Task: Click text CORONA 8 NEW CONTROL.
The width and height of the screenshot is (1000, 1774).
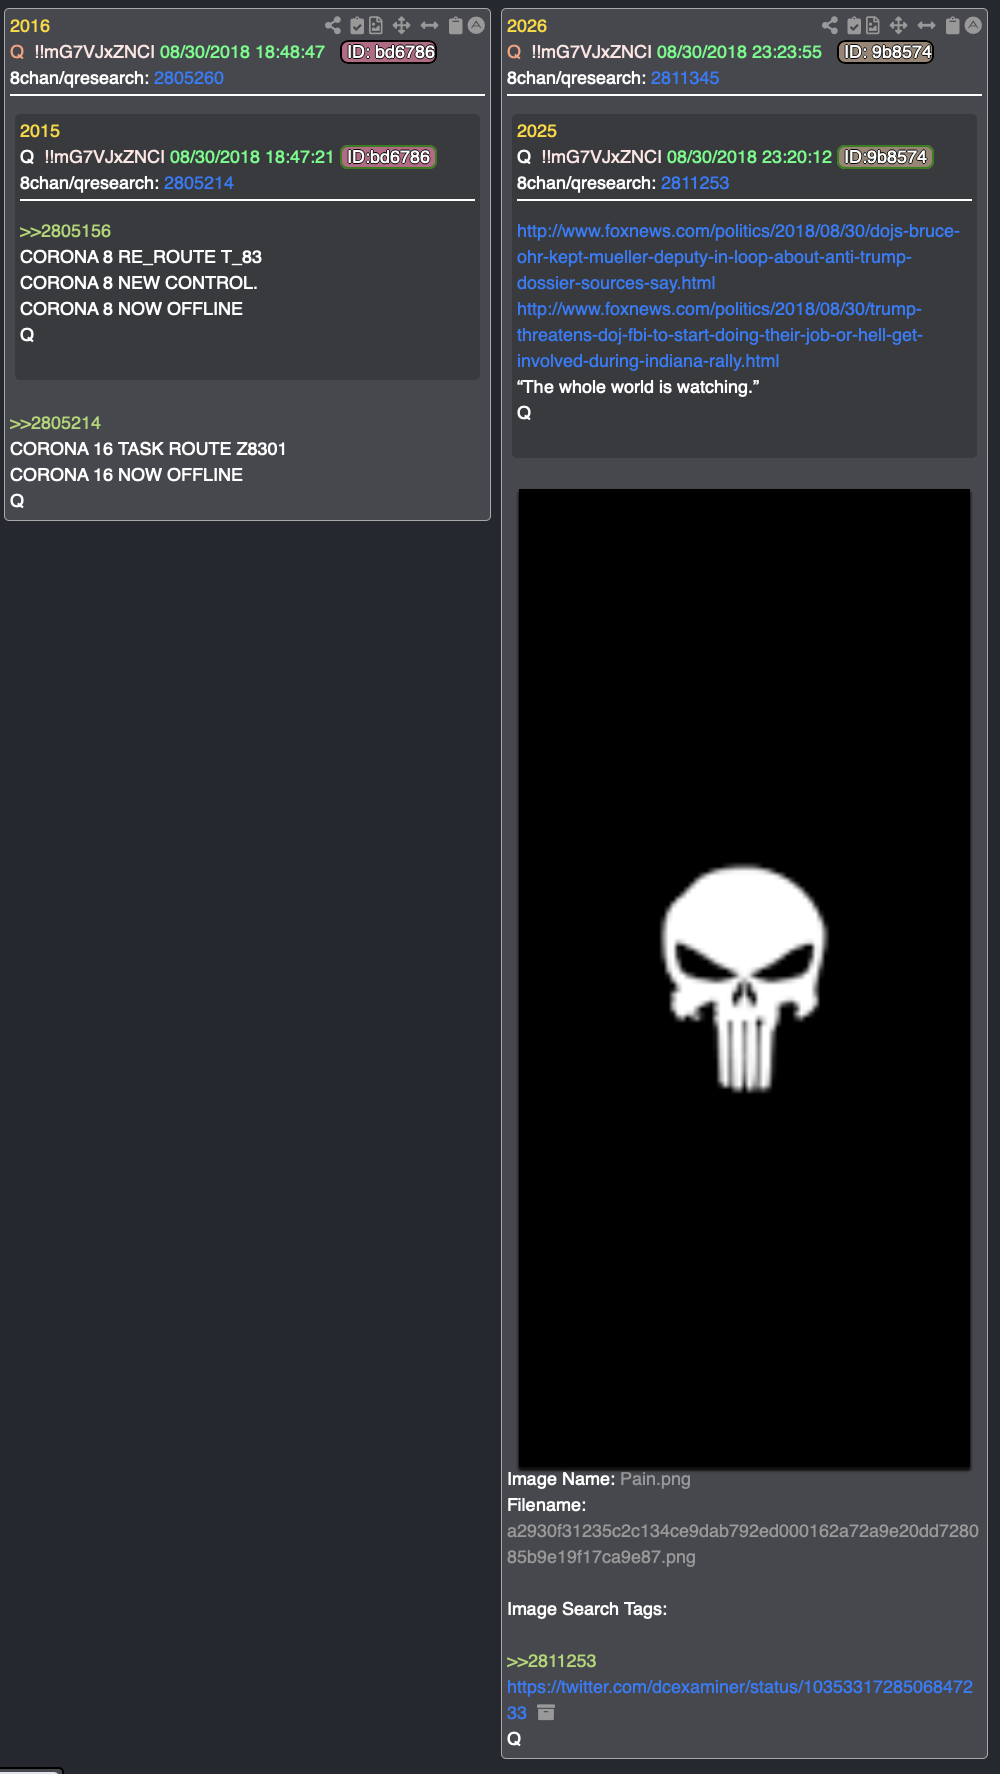Action: pos(139,283)
